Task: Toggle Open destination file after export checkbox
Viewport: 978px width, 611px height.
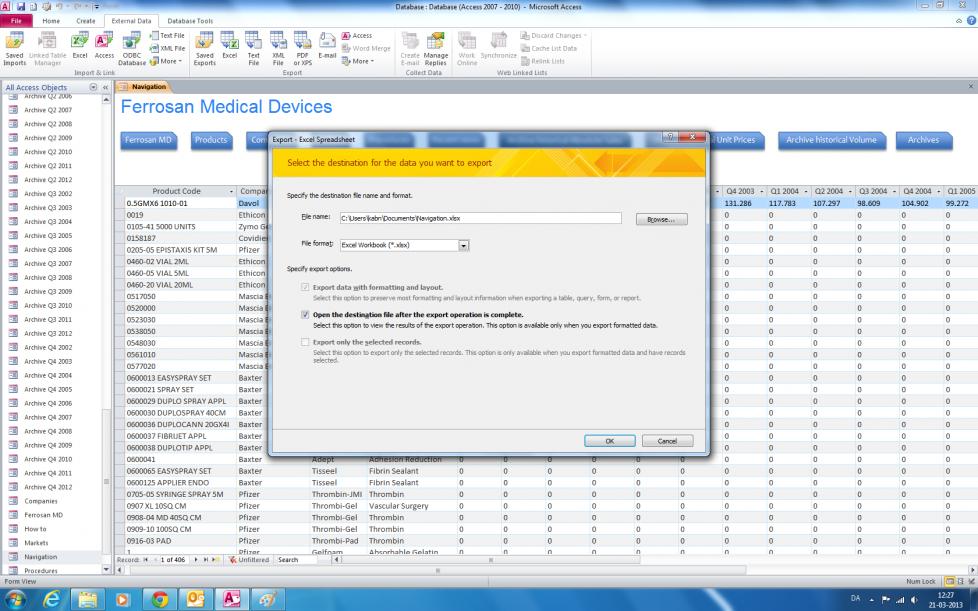Action: (305, 315)
